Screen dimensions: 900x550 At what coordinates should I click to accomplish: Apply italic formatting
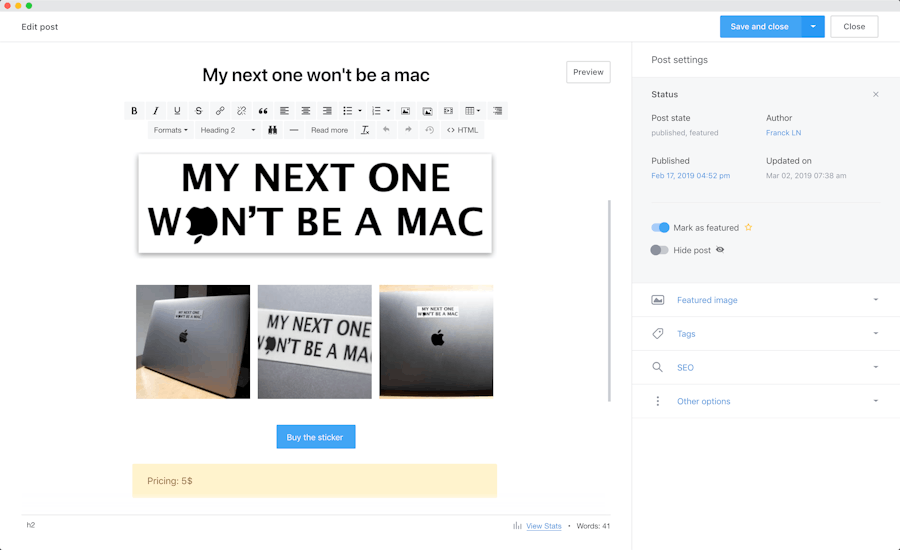[x=156, y=111]
